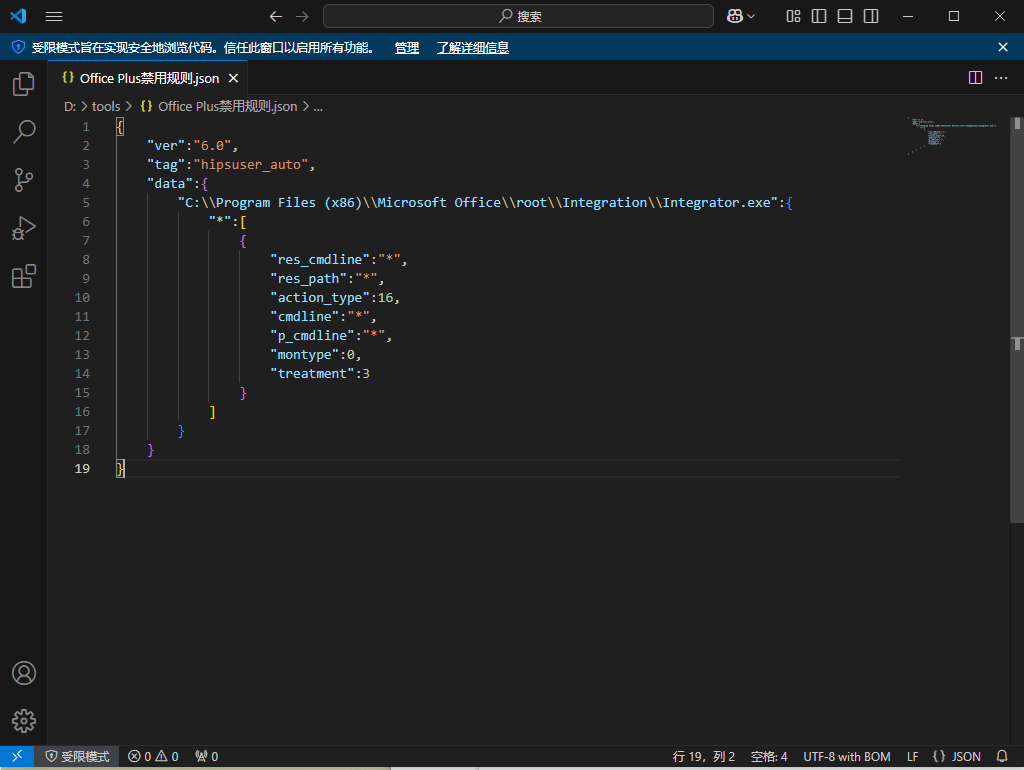Change indentation via 空格: 4

[769, 756]
